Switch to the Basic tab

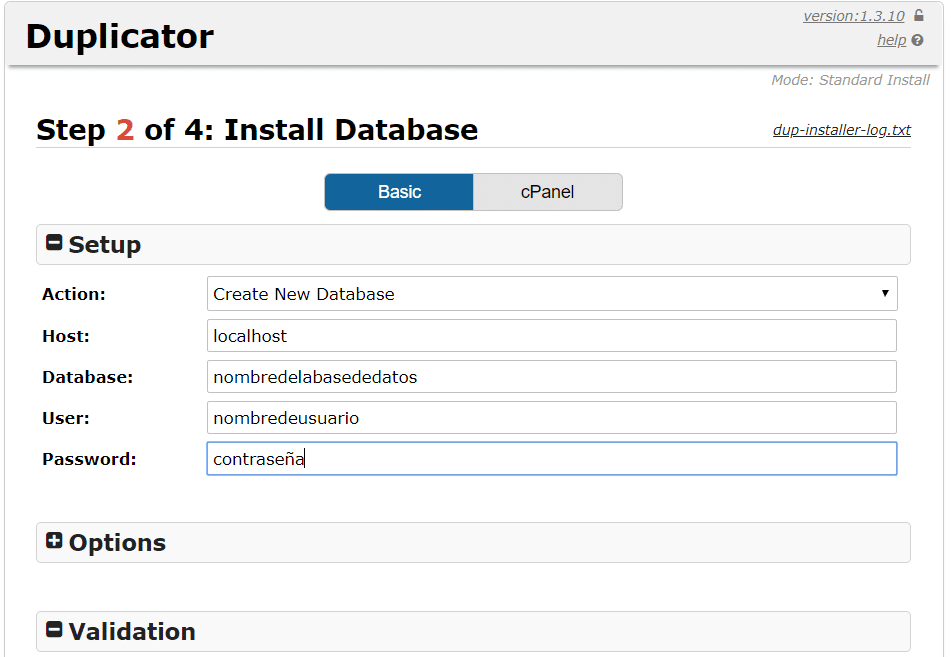pyautogui.click(x=399, y=192)
